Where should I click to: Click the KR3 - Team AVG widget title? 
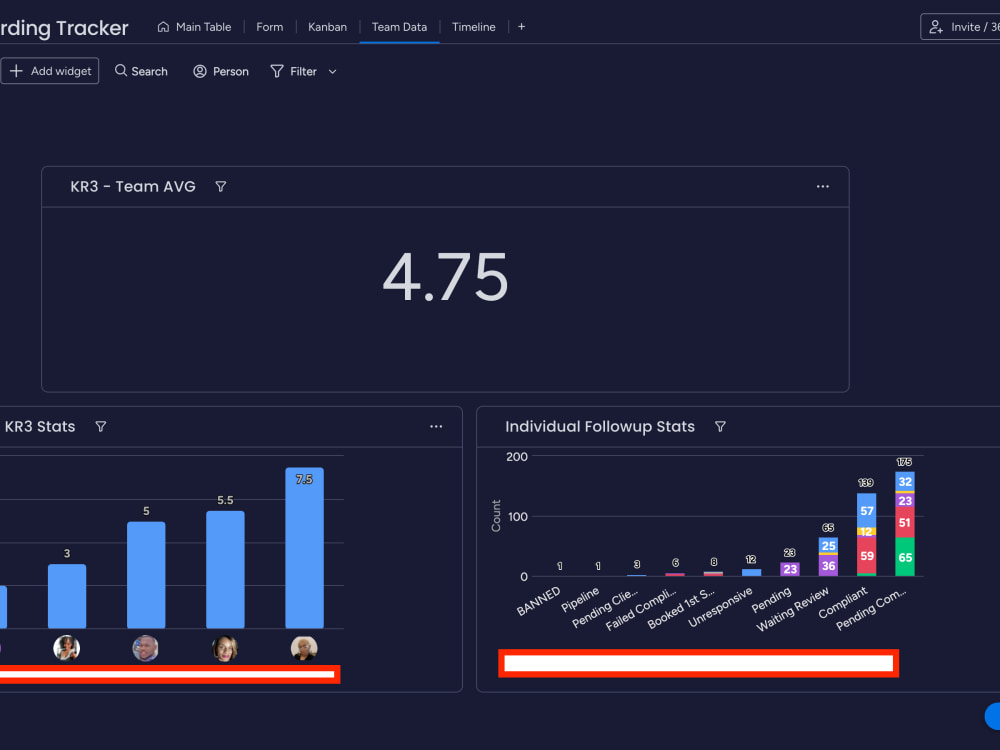click(133, 186)
